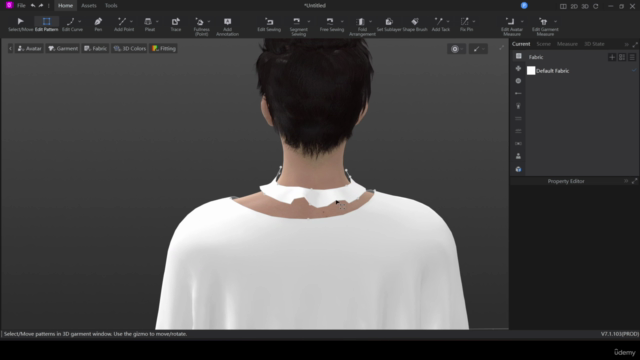
Task: Open the Add Point dropdown arrow
Action: pos(131,21)
